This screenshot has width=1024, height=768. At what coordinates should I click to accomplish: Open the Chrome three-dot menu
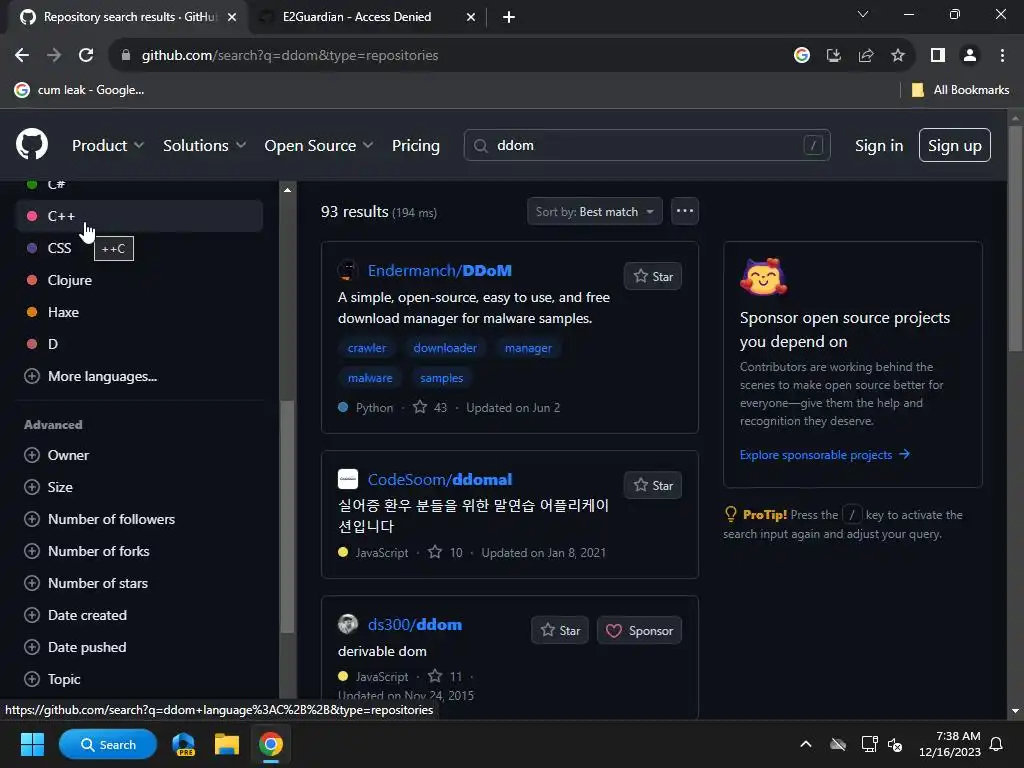(1002, 56)
